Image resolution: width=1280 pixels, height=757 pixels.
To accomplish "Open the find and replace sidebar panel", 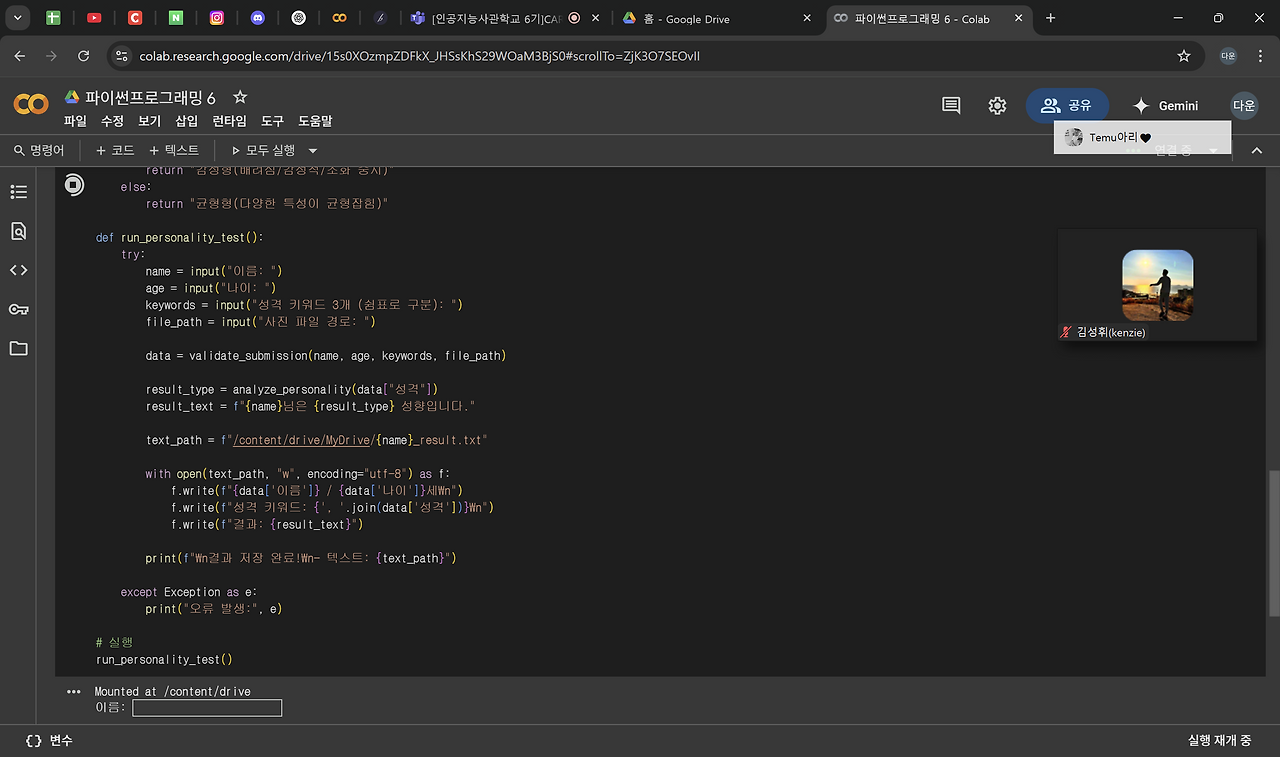I will coord(18,231).
